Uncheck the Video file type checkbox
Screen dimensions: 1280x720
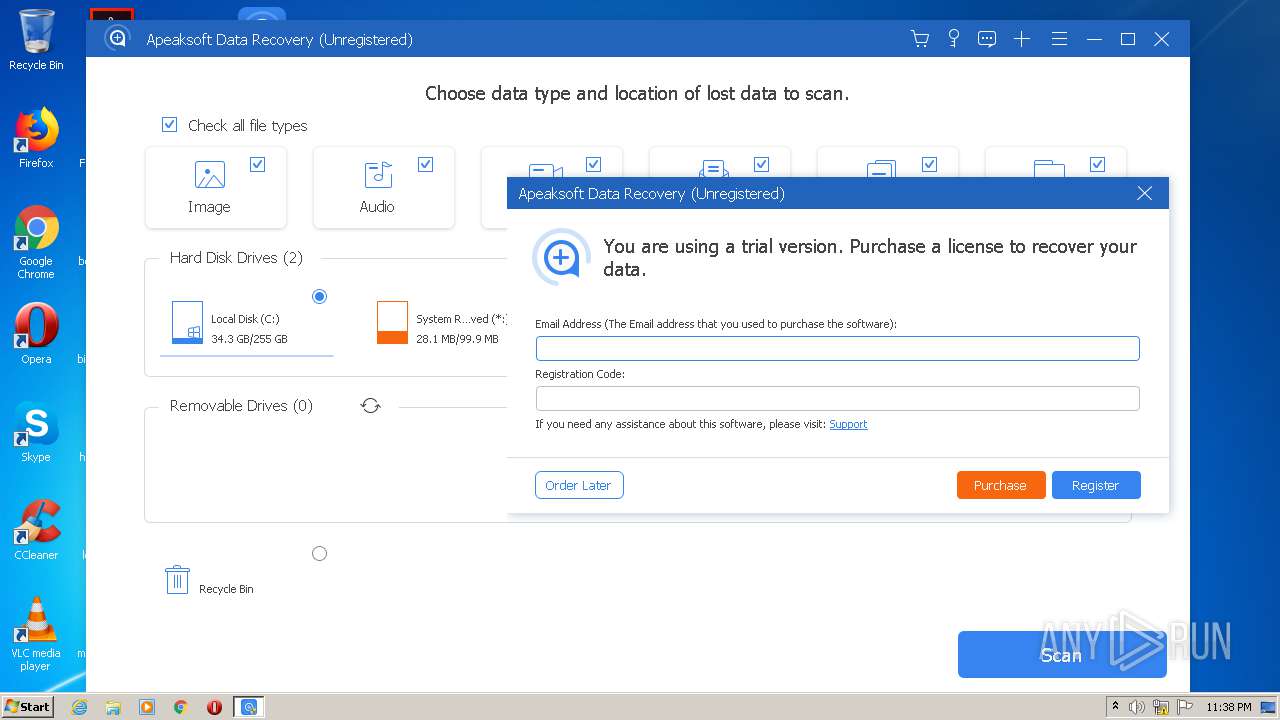pyautogui.click(x=593, y=164)
